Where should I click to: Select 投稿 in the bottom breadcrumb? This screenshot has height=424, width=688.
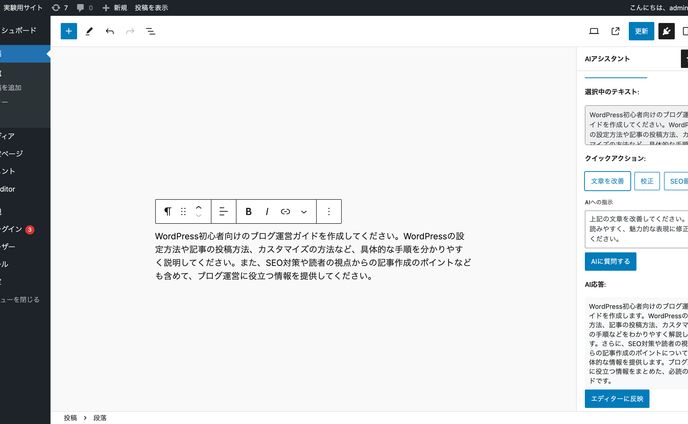coord(70,418)
